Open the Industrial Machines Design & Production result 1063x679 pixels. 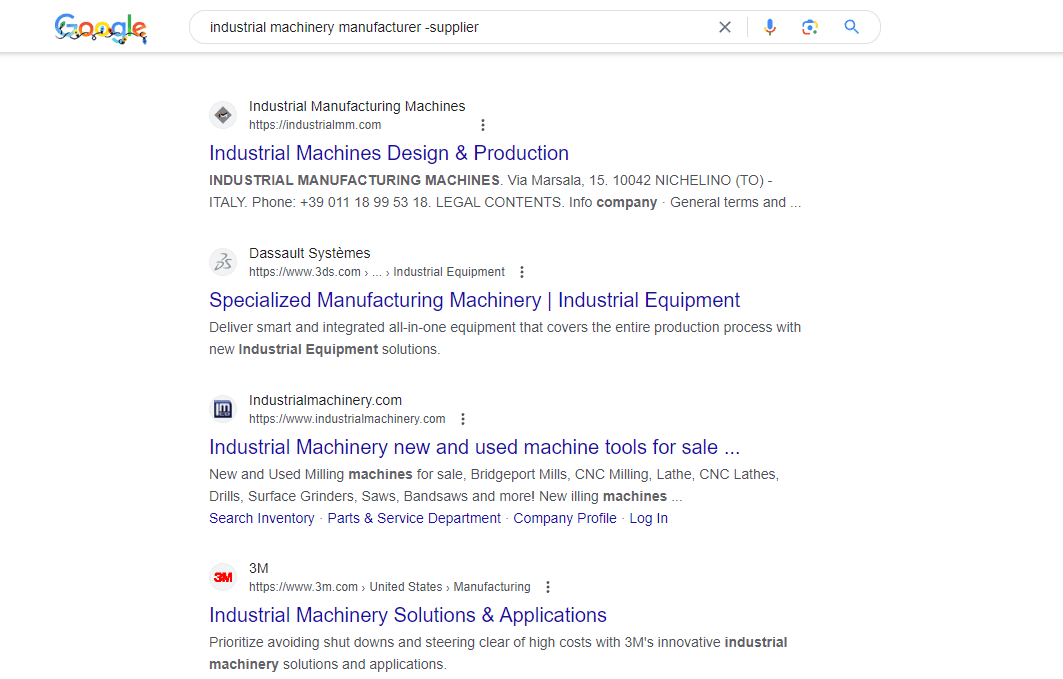(x=388, y=153)
